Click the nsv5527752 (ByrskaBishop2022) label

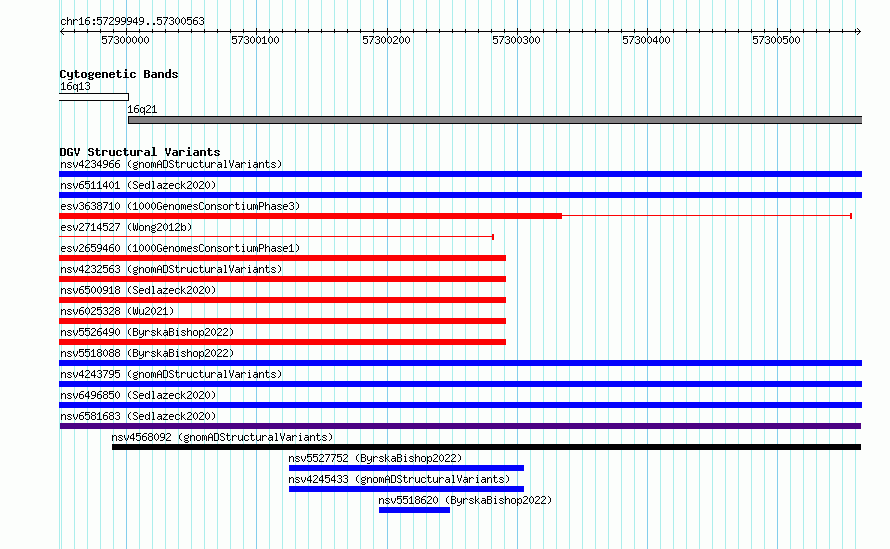(x=375, y=458)
